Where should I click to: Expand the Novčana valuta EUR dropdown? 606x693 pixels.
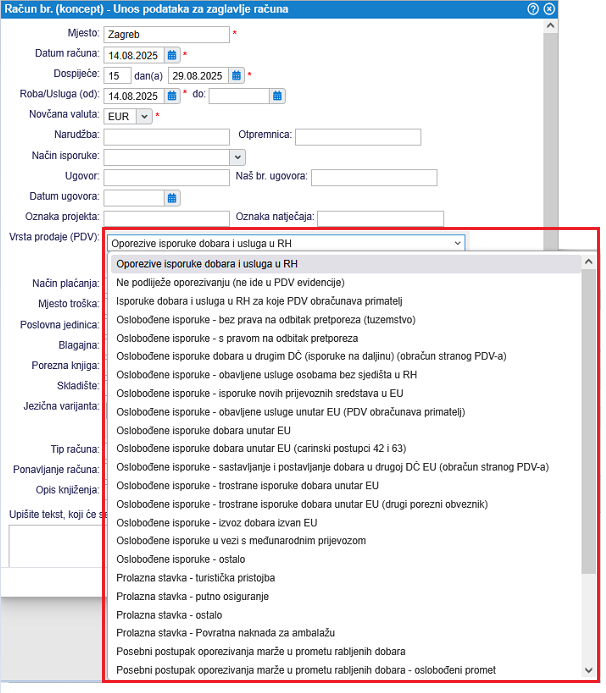(144, 116)
